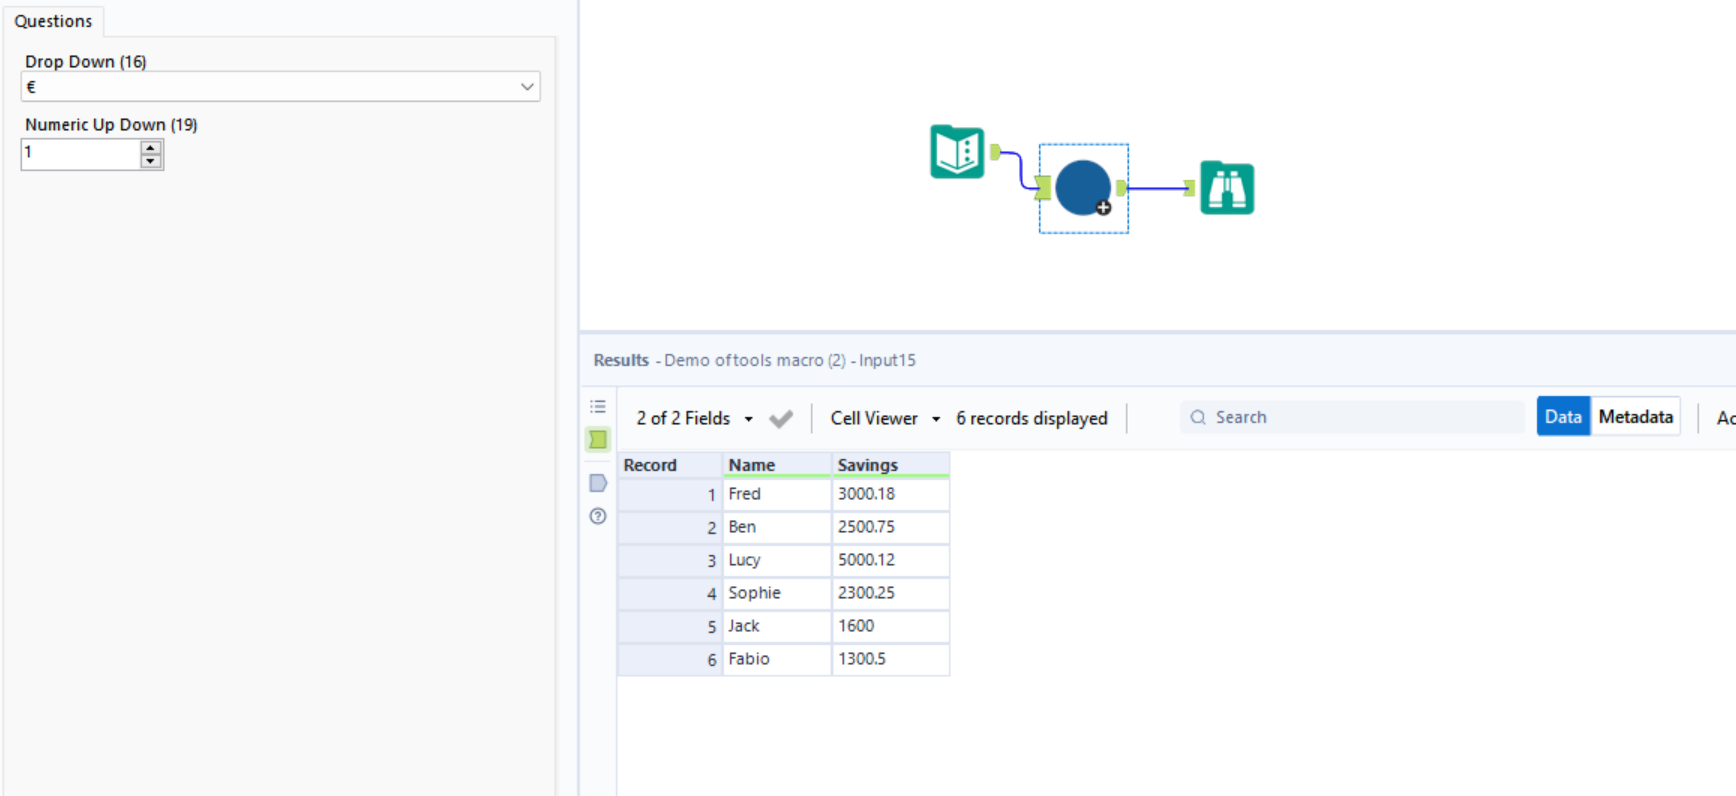1736x796 pixels.
Task: Switch to the Data view
Action: (1562, 417)
